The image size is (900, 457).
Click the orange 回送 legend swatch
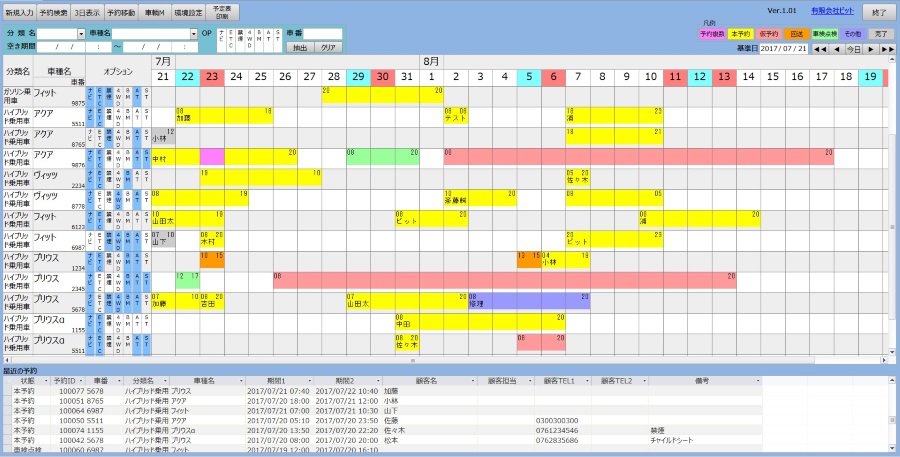pos(796,33)
